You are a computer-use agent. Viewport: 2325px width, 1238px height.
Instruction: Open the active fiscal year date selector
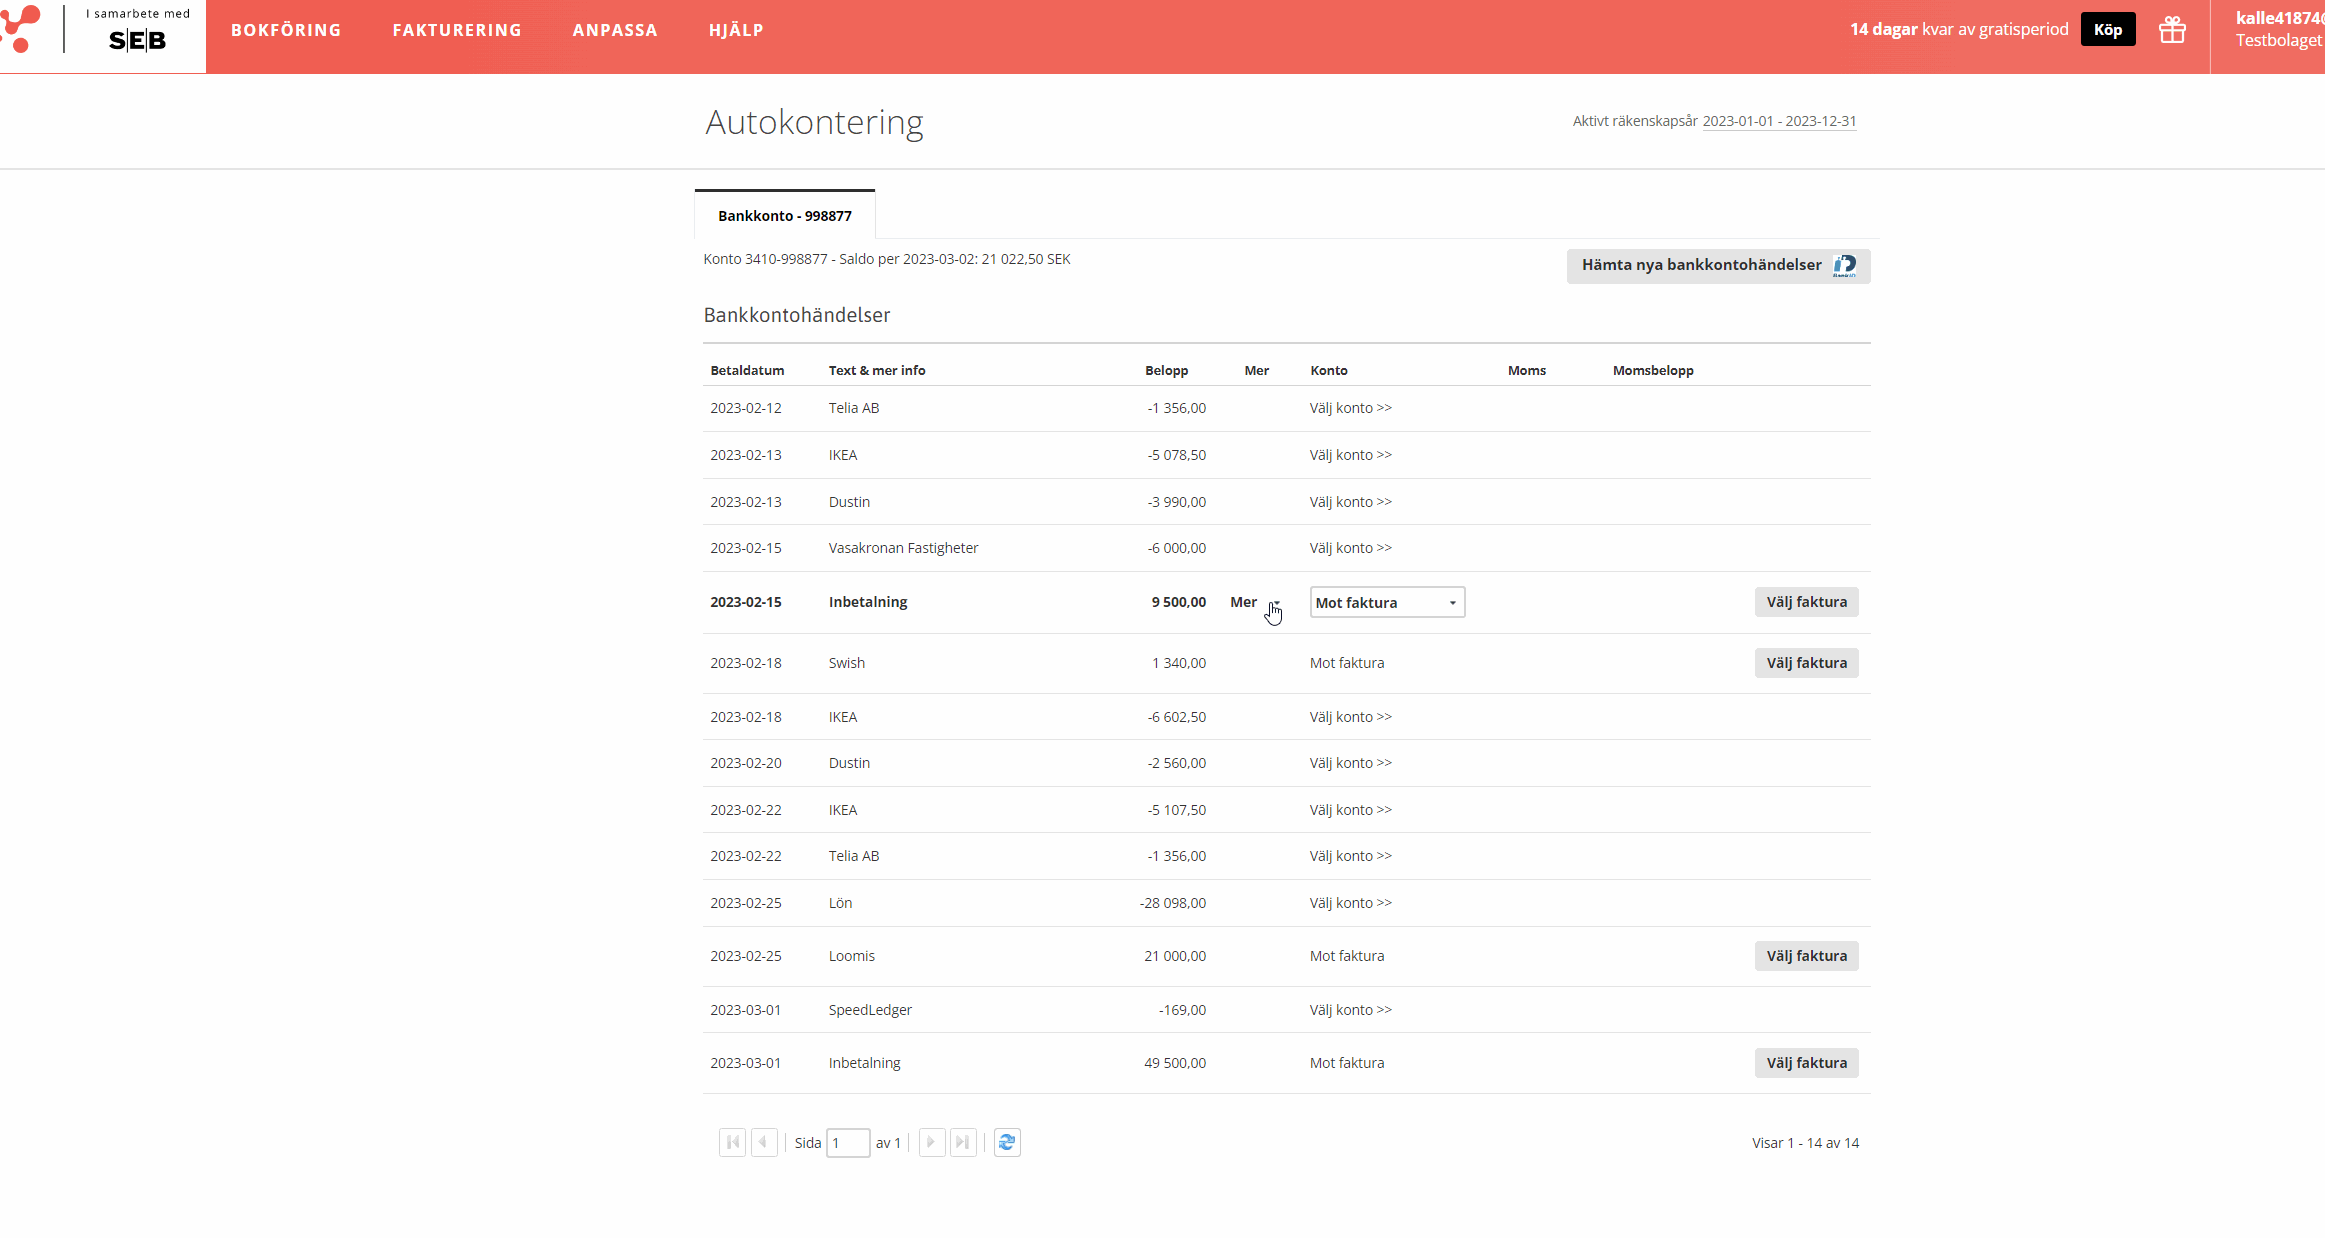coord(1779,121)
